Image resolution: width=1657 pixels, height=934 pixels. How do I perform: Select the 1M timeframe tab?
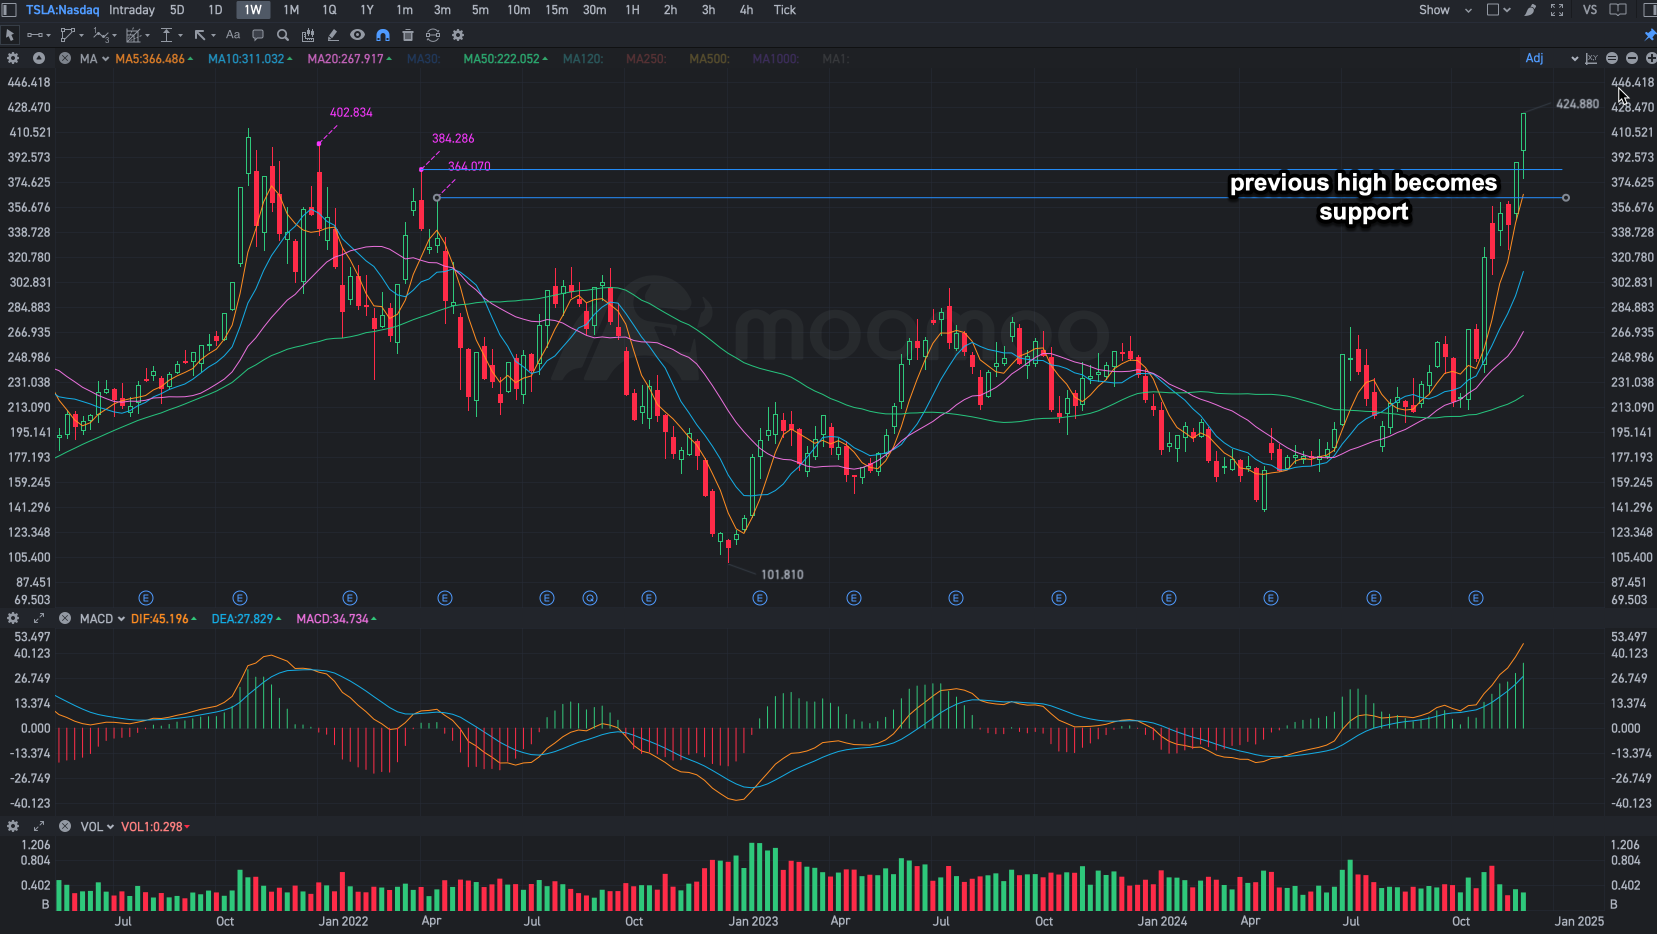coord(291,10)
